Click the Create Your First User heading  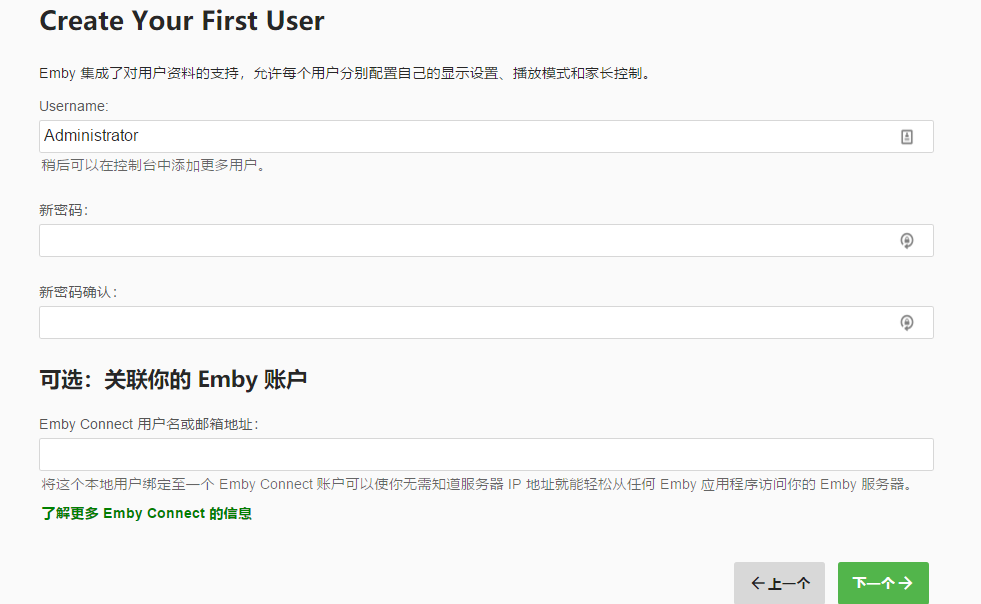(181, 21)
